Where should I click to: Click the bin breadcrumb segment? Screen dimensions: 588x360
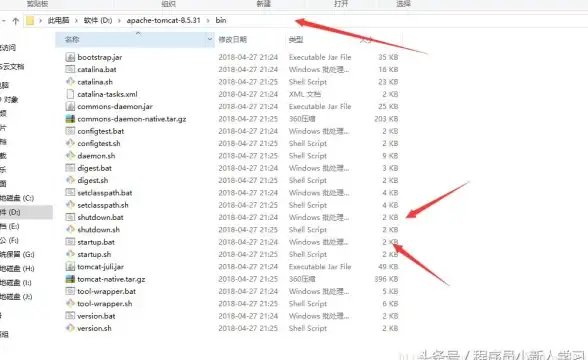[221, 21]
